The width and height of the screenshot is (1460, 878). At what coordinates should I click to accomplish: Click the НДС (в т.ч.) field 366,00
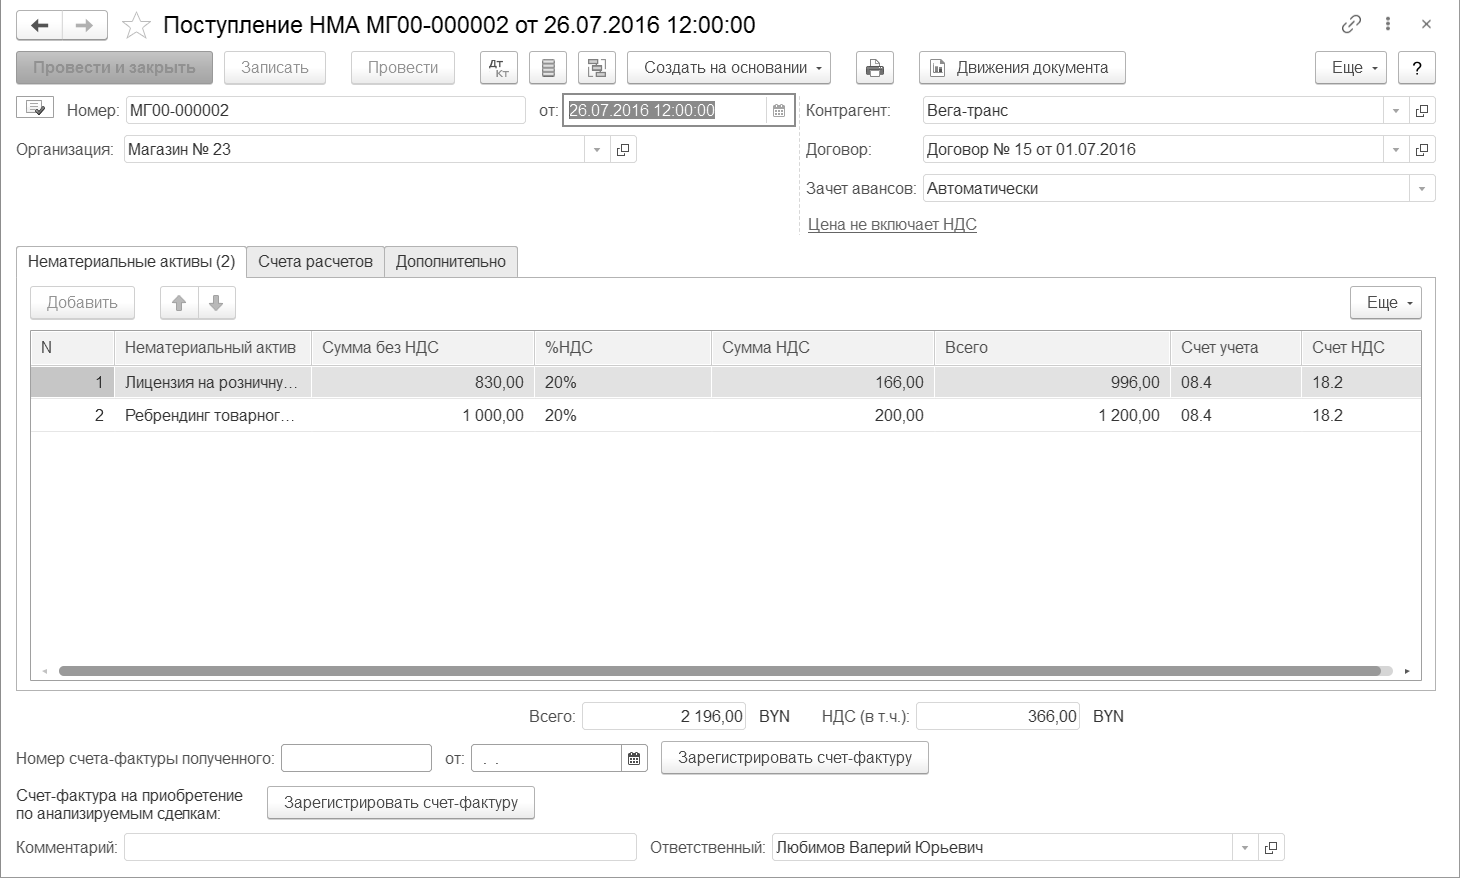click(998, 717)
